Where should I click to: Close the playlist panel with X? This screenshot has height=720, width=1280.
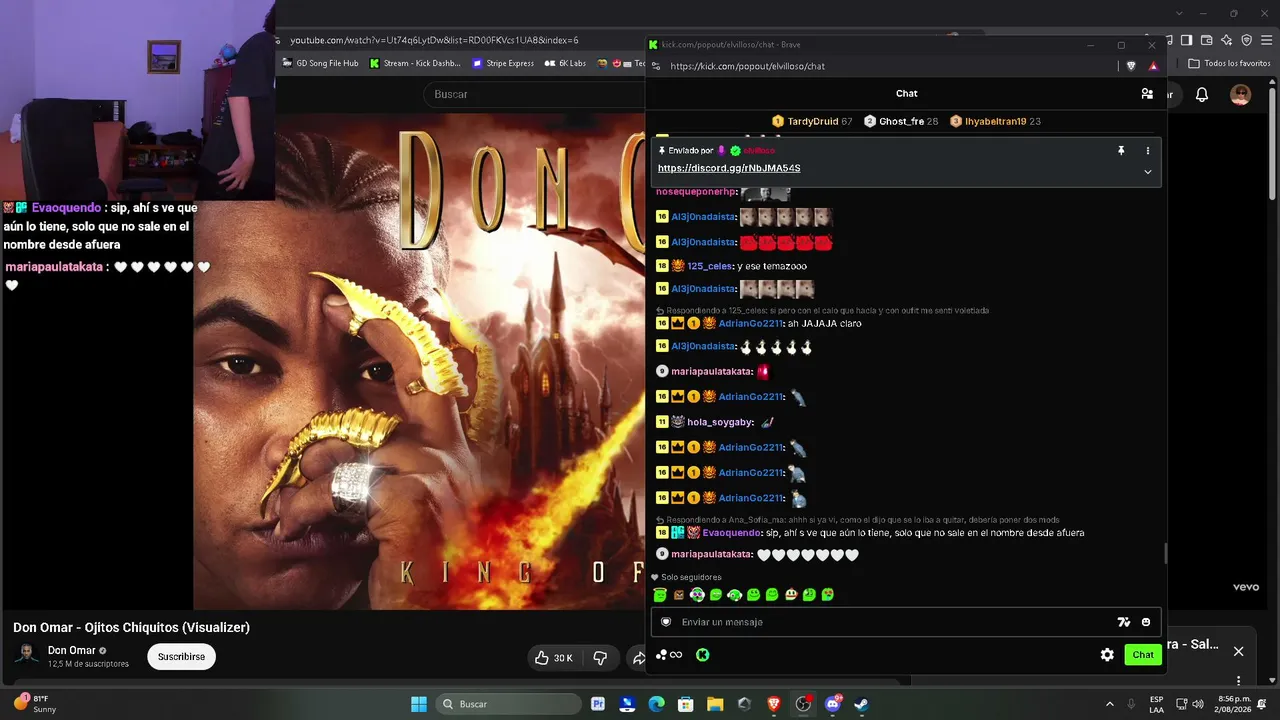coord(1238,651)
